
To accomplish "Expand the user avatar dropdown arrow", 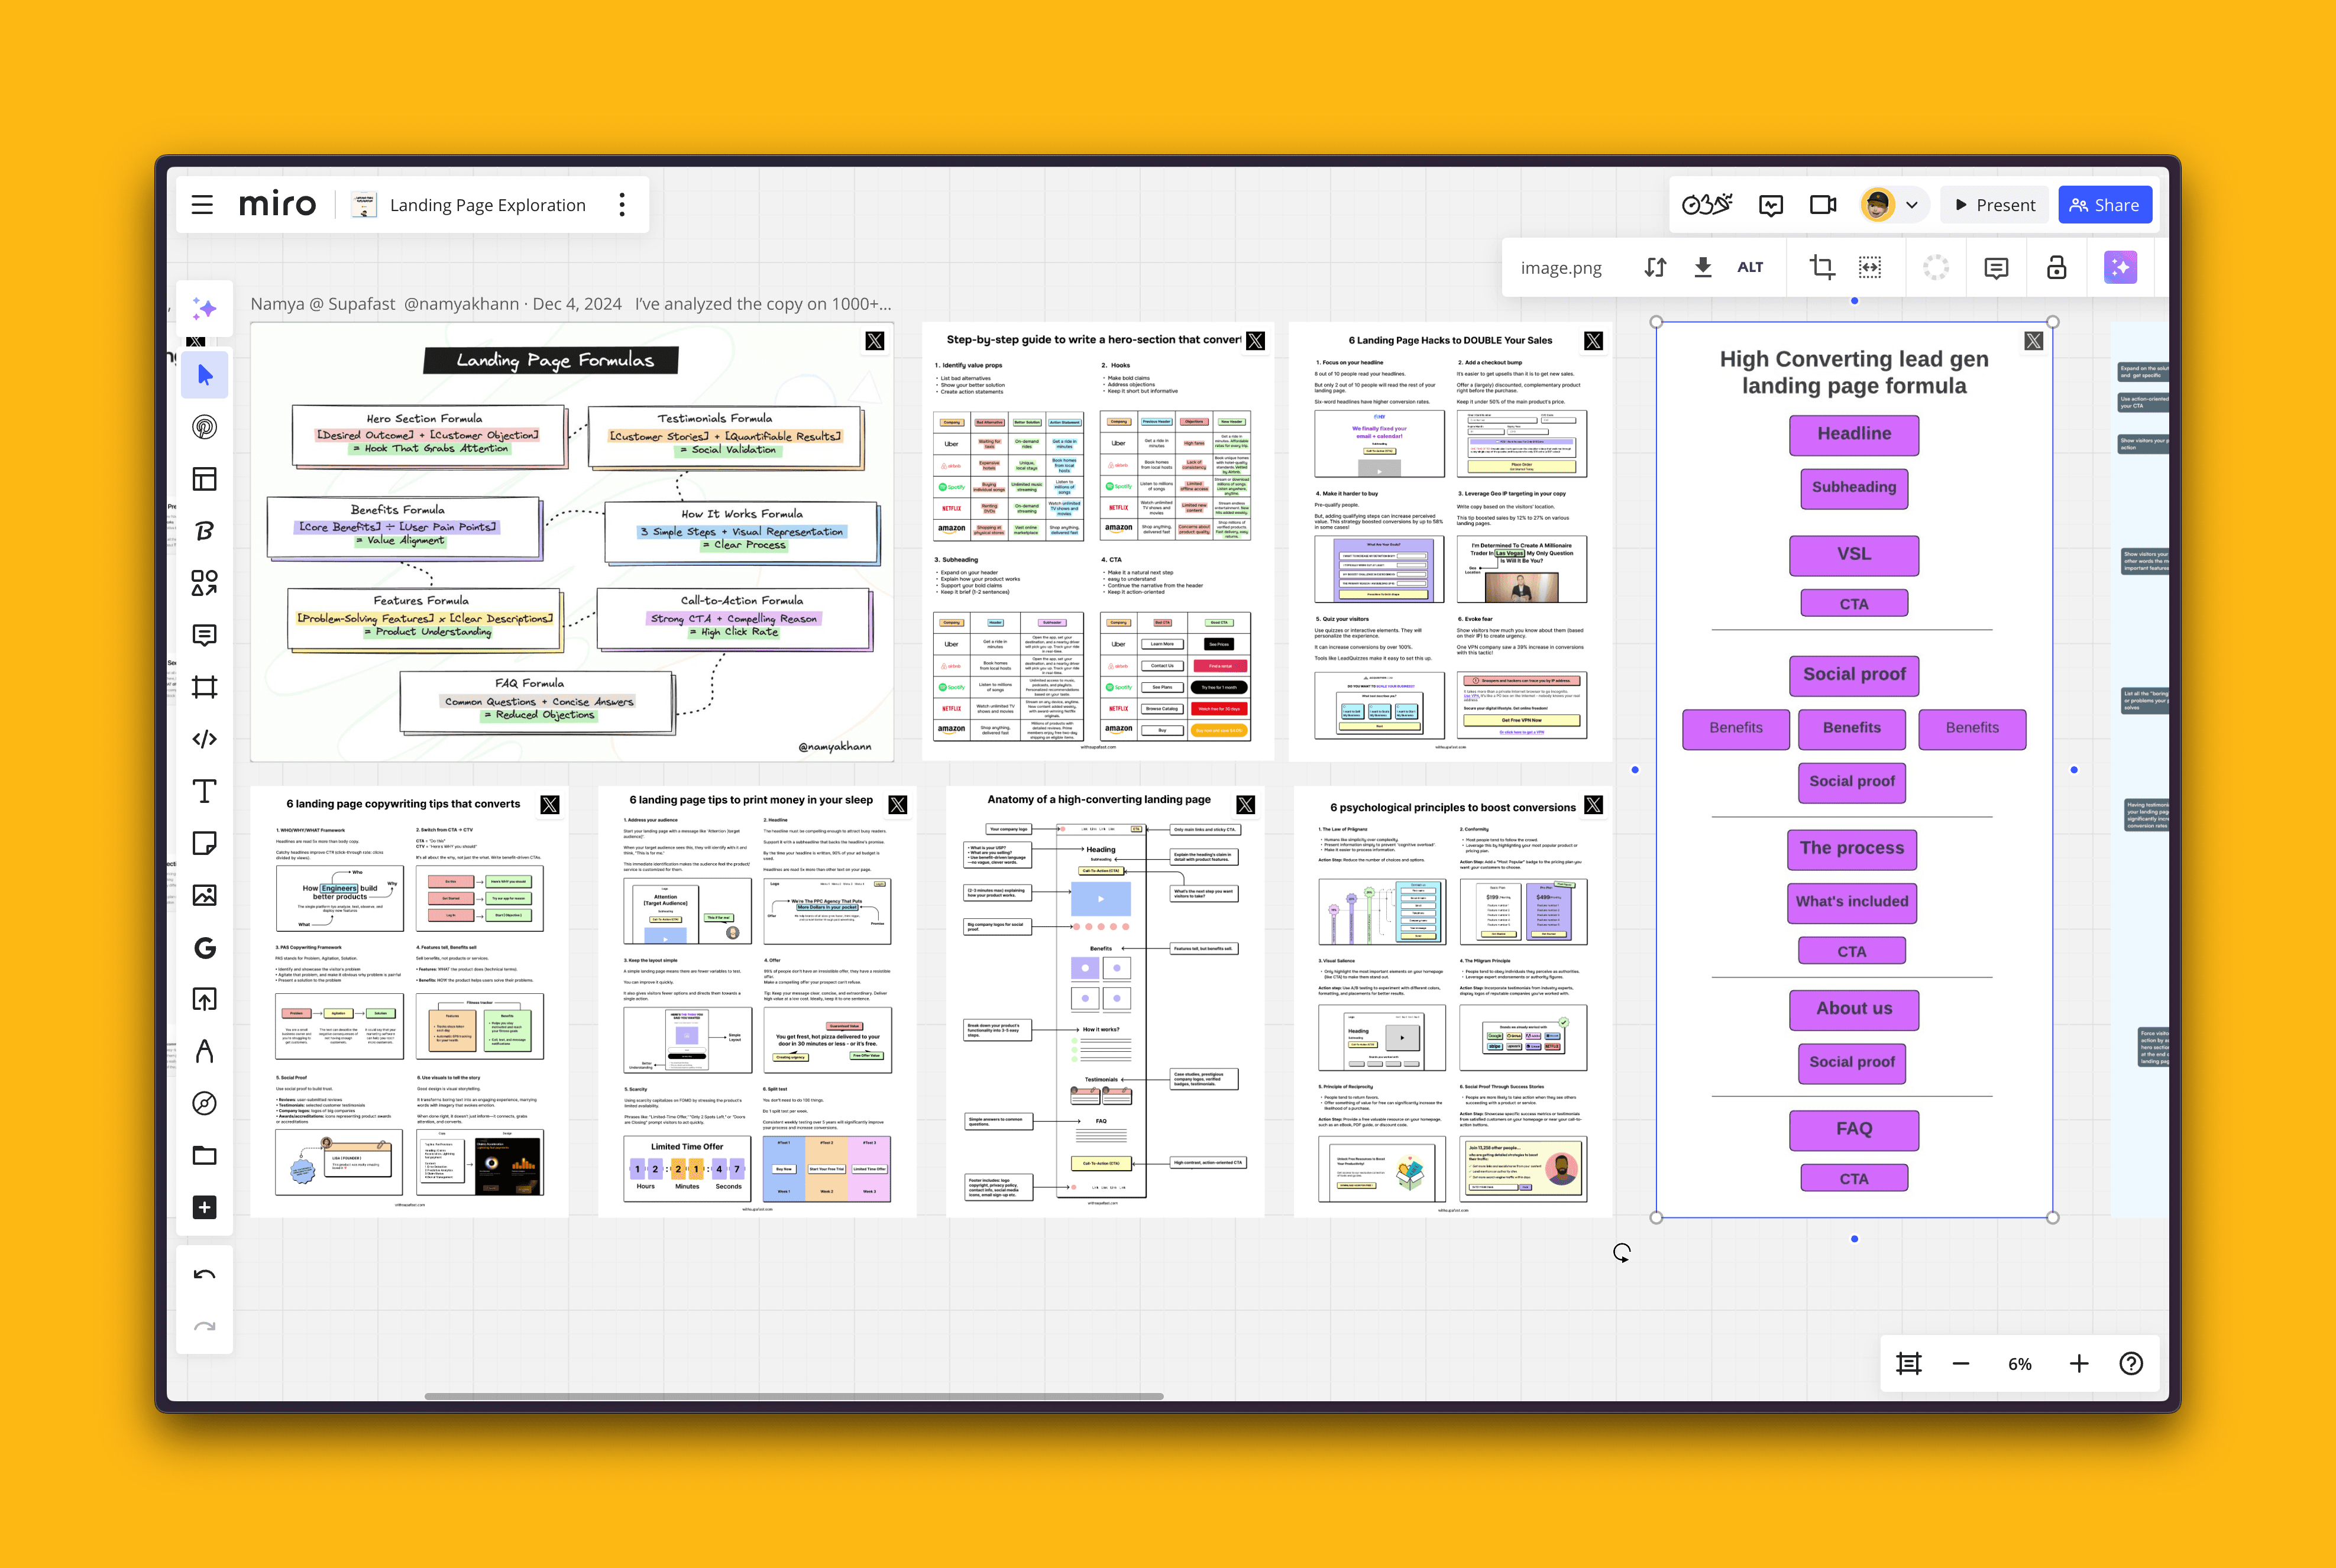I will pyautogui.click(x=1911, y=205).
